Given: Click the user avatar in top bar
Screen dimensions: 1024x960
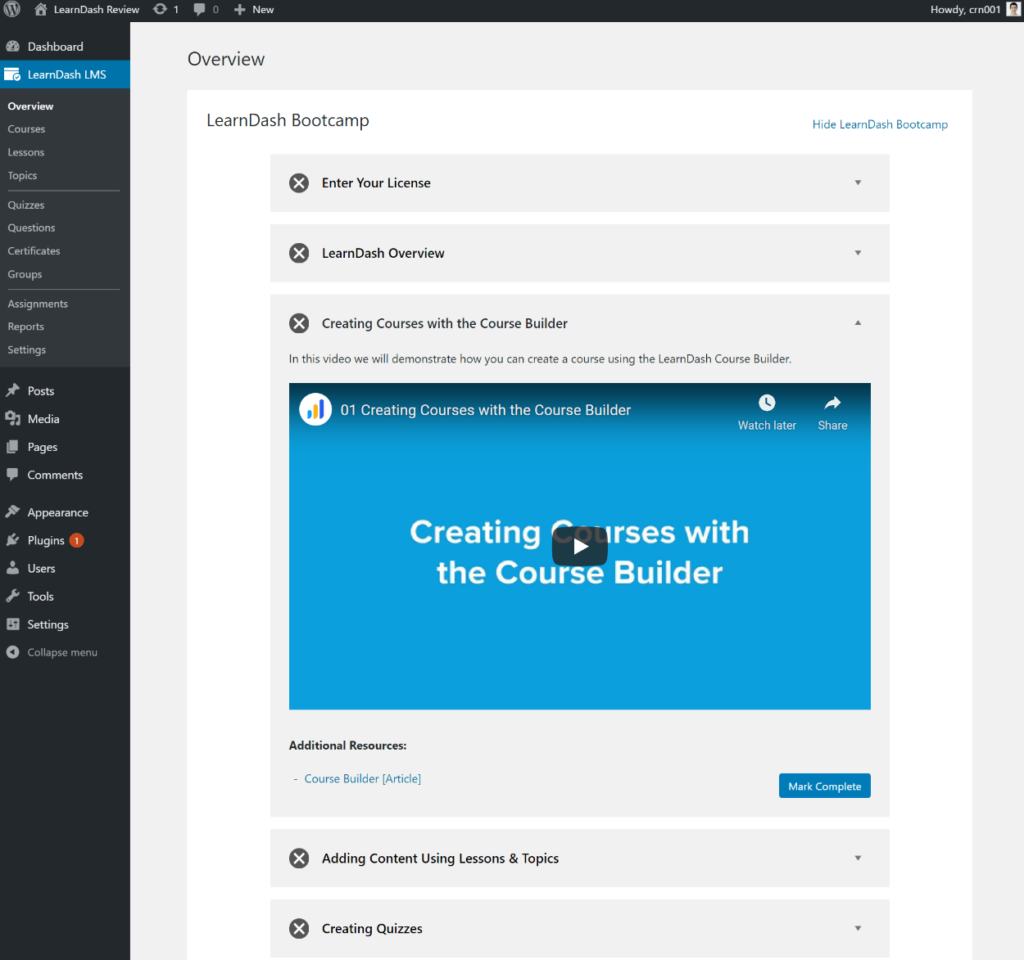Looking at the screenshot, I should pyautogui.click(x=1013, y=9).
